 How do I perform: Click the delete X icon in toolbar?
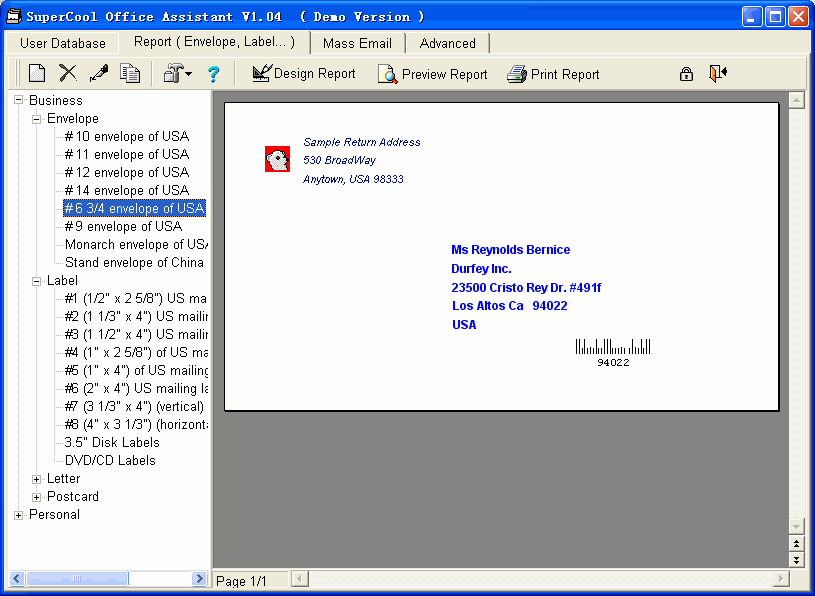point(67,73)
